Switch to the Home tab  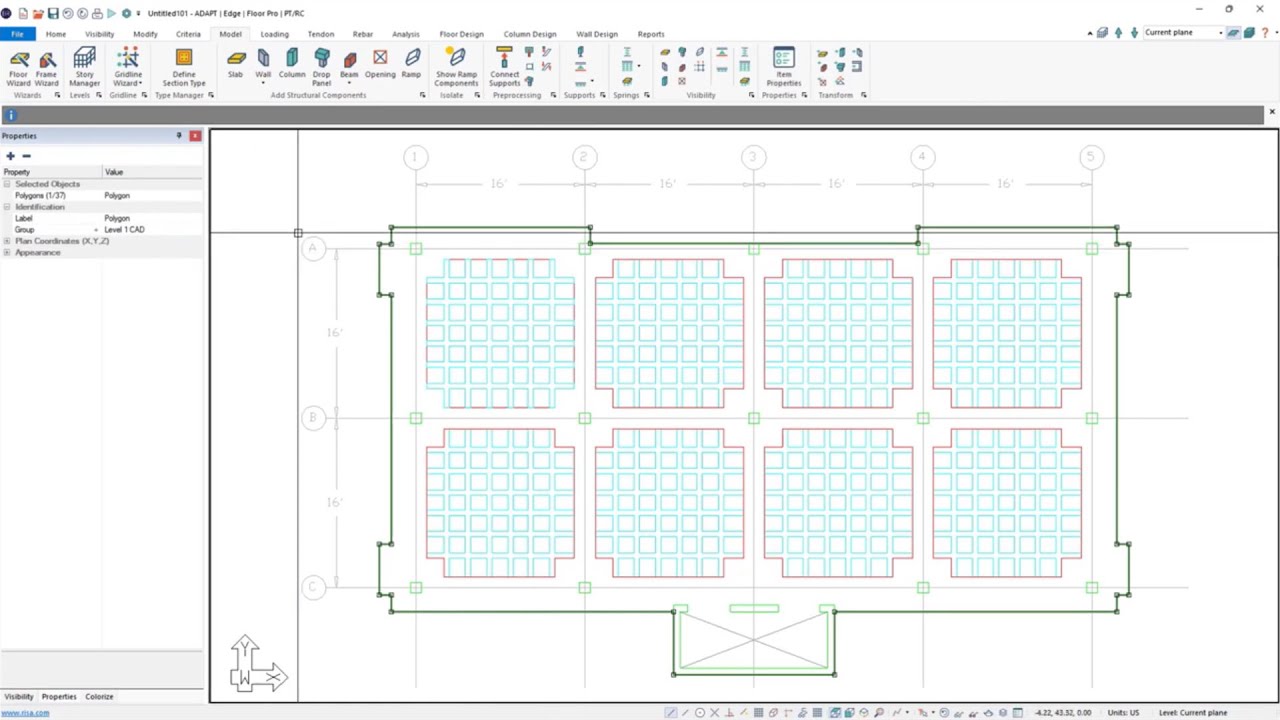tap(55, 34)
